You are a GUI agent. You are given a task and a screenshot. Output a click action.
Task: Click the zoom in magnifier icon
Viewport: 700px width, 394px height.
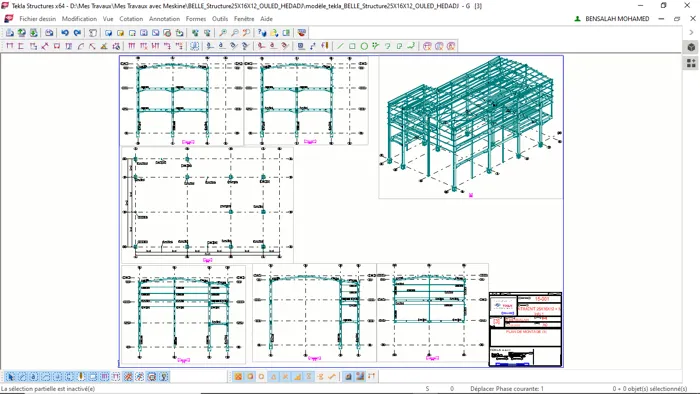point(222,33)
